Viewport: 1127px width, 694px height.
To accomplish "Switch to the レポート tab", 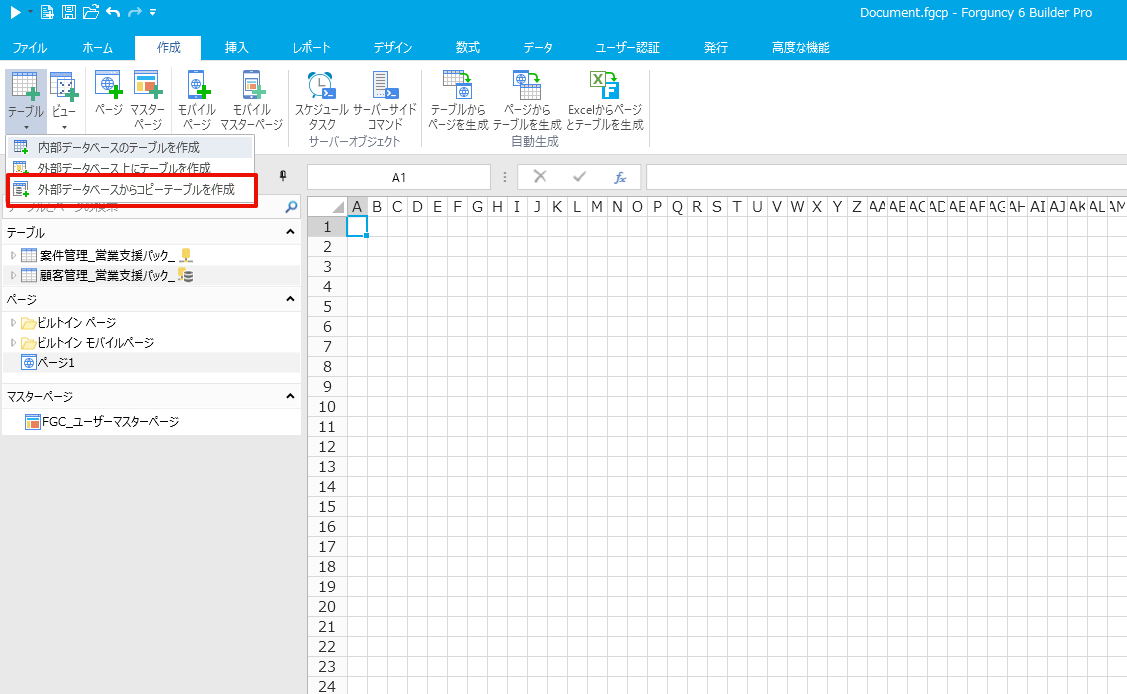I will pos(311,47).
